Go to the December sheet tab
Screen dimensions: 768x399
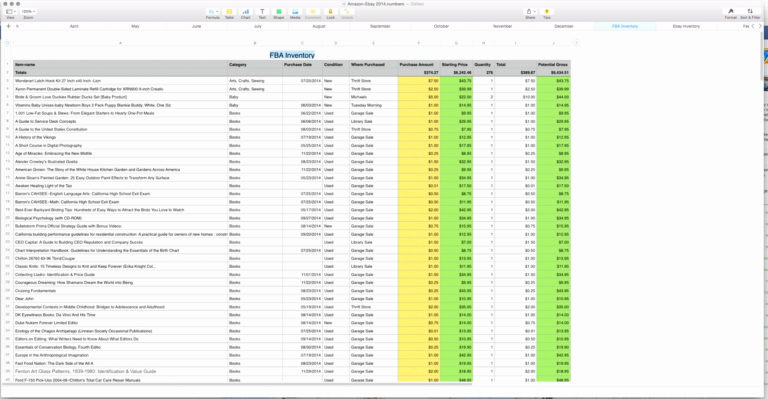564,26
